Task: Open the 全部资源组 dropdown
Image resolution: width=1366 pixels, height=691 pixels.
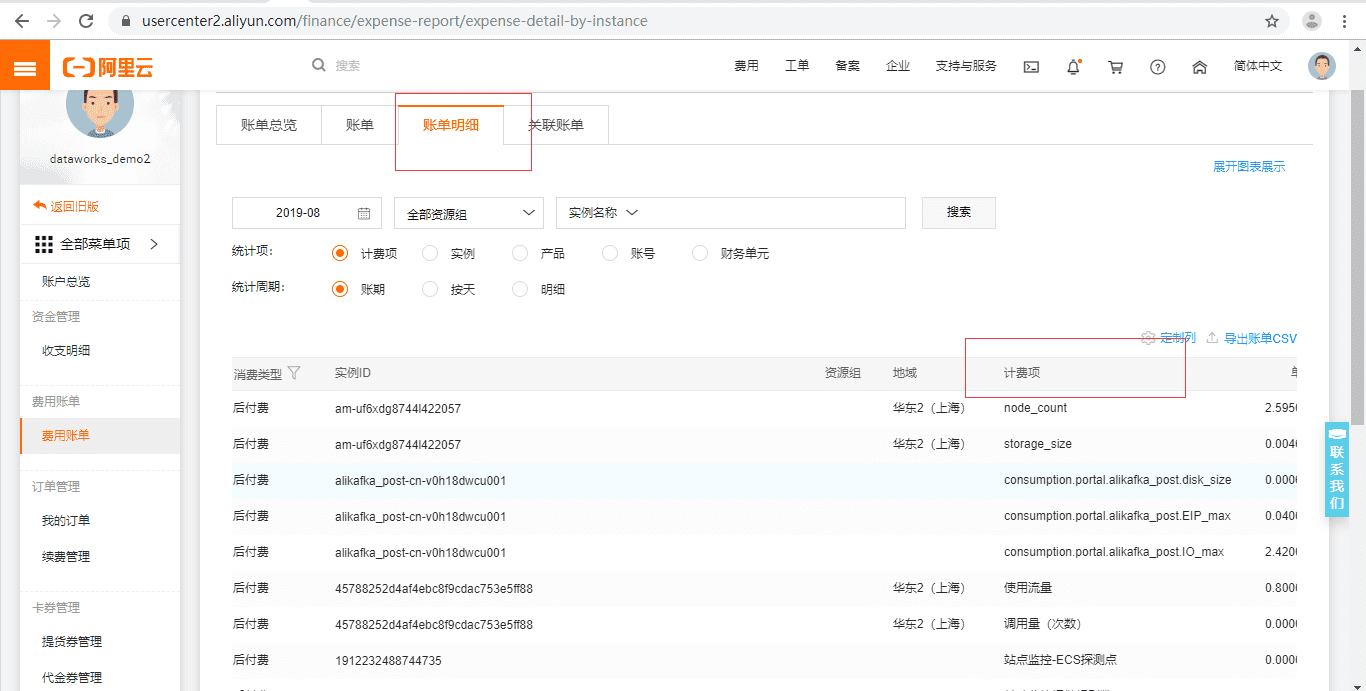Action: tap(469, 213)
